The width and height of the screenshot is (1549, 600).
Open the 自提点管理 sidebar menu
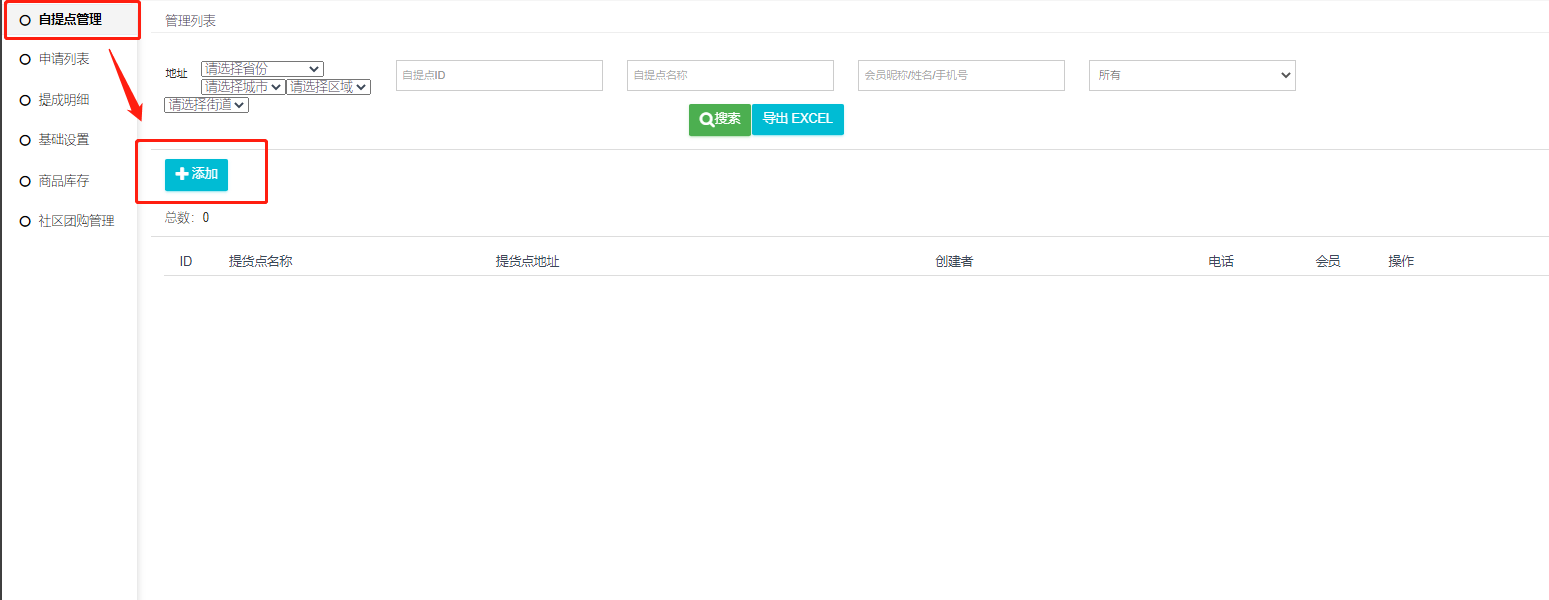[x=69, y=19]
